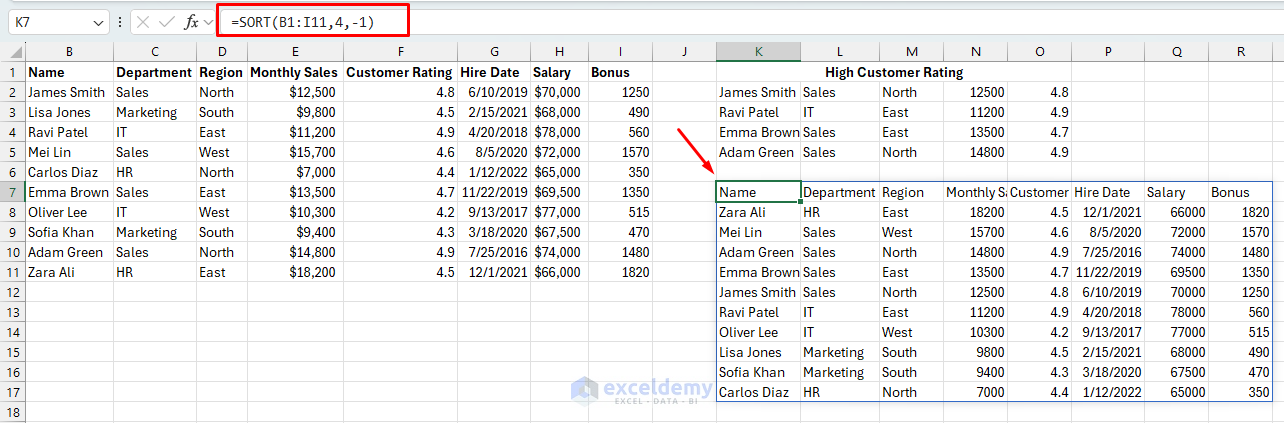1284x423 pixels.
Task: Select column R header
Action: [1240, 52]
